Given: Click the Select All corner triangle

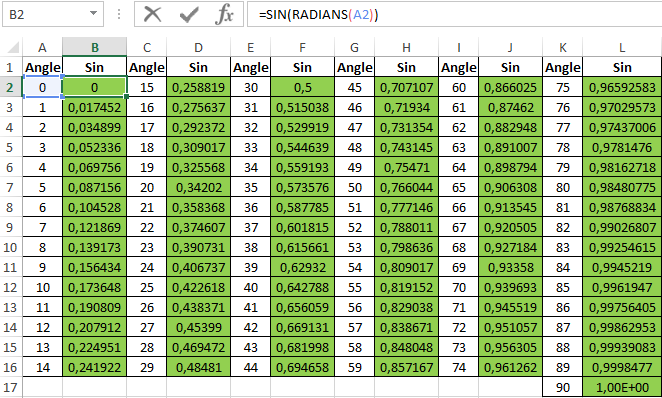Looking at the screenshot, I should click(13, 47).
